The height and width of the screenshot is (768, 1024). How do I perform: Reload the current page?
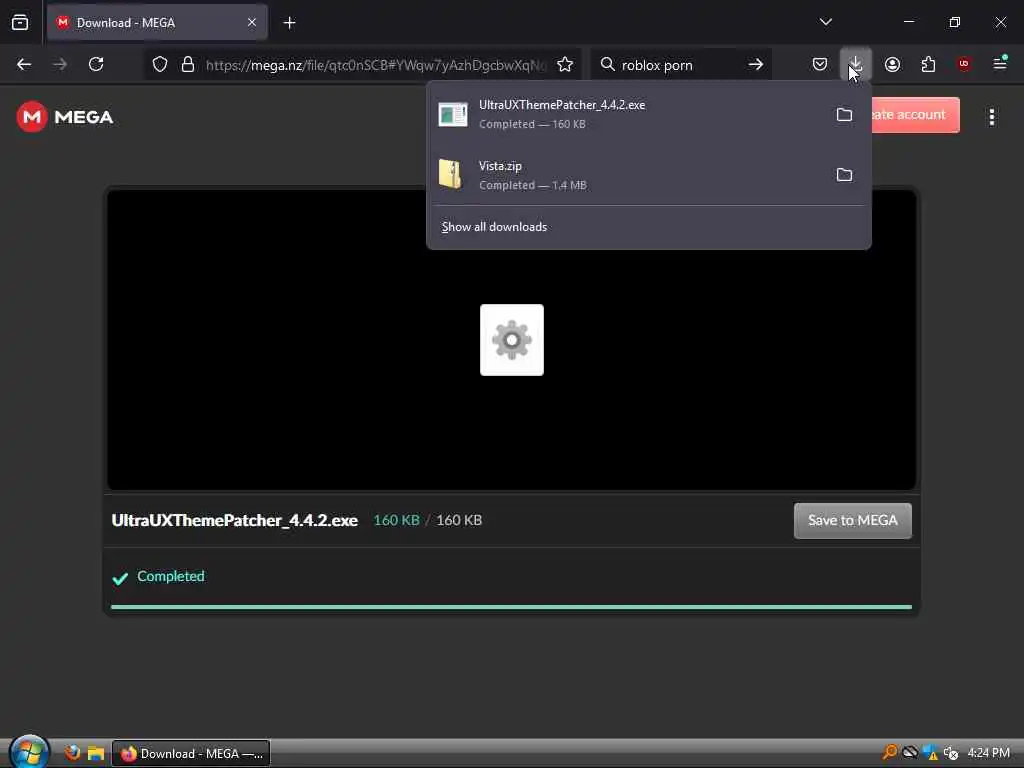point(96,64)
